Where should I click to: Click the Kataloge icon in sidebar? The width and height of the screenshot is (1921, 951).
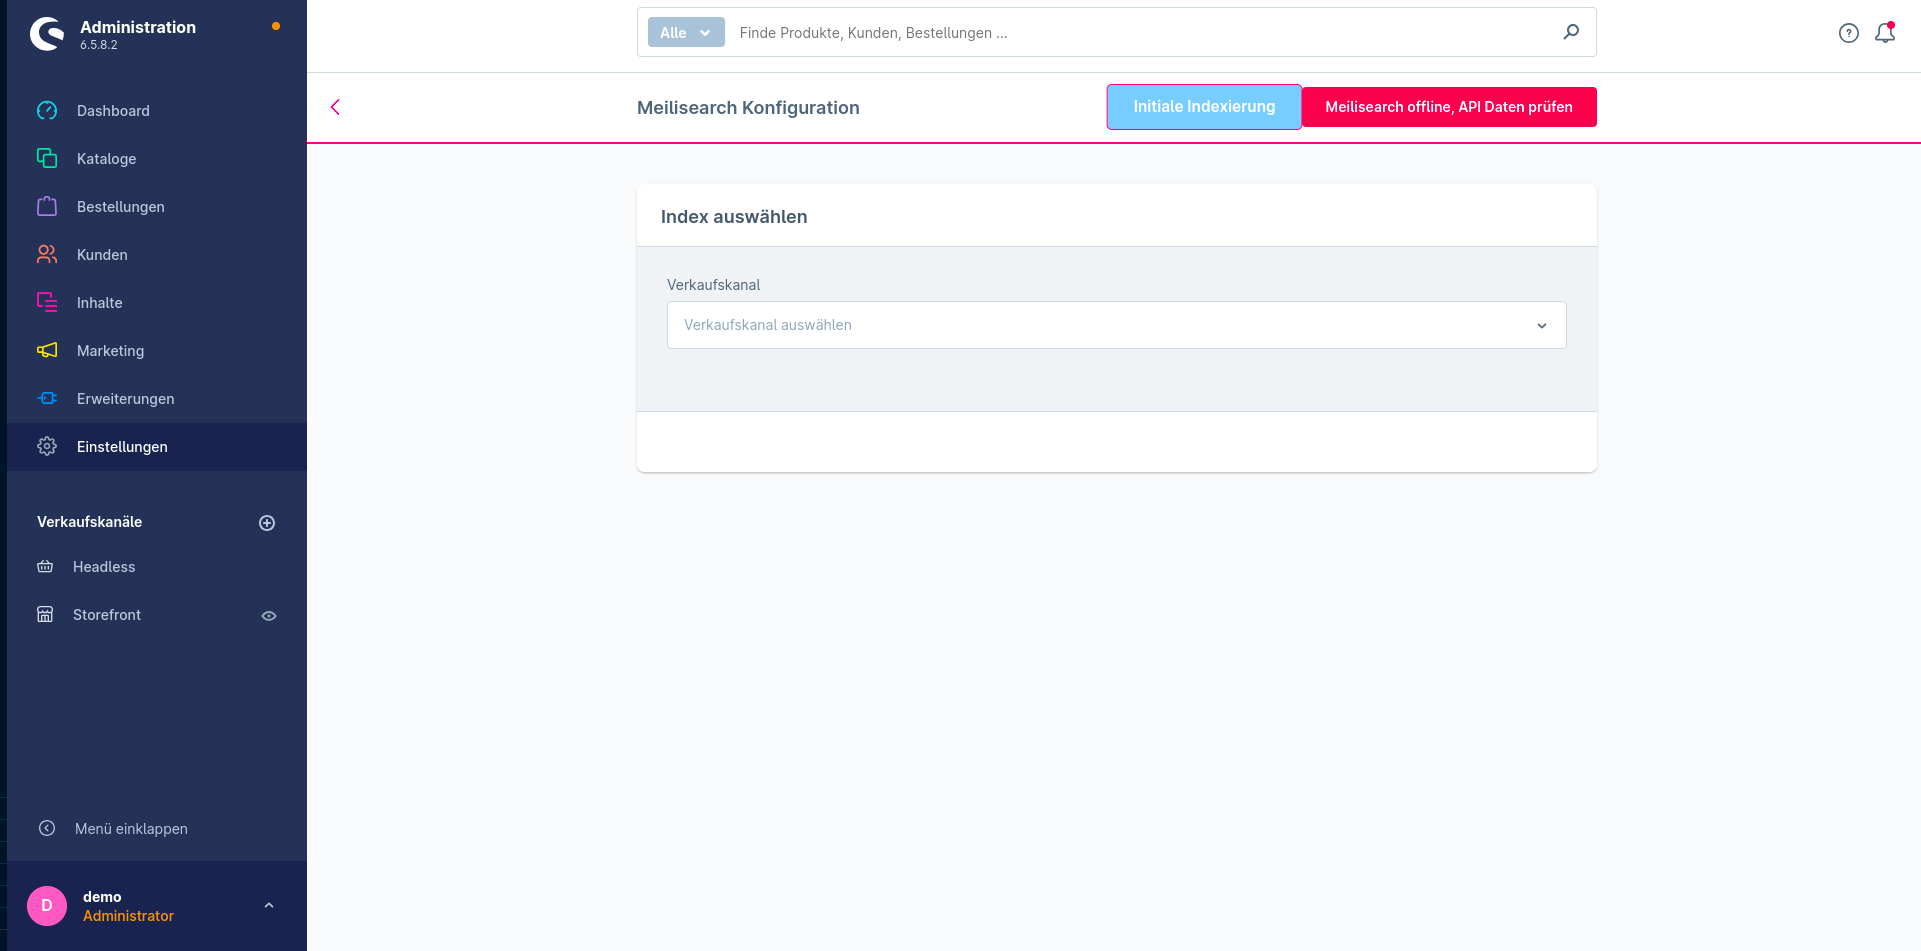pyautogui.click(x=47, y=158)
